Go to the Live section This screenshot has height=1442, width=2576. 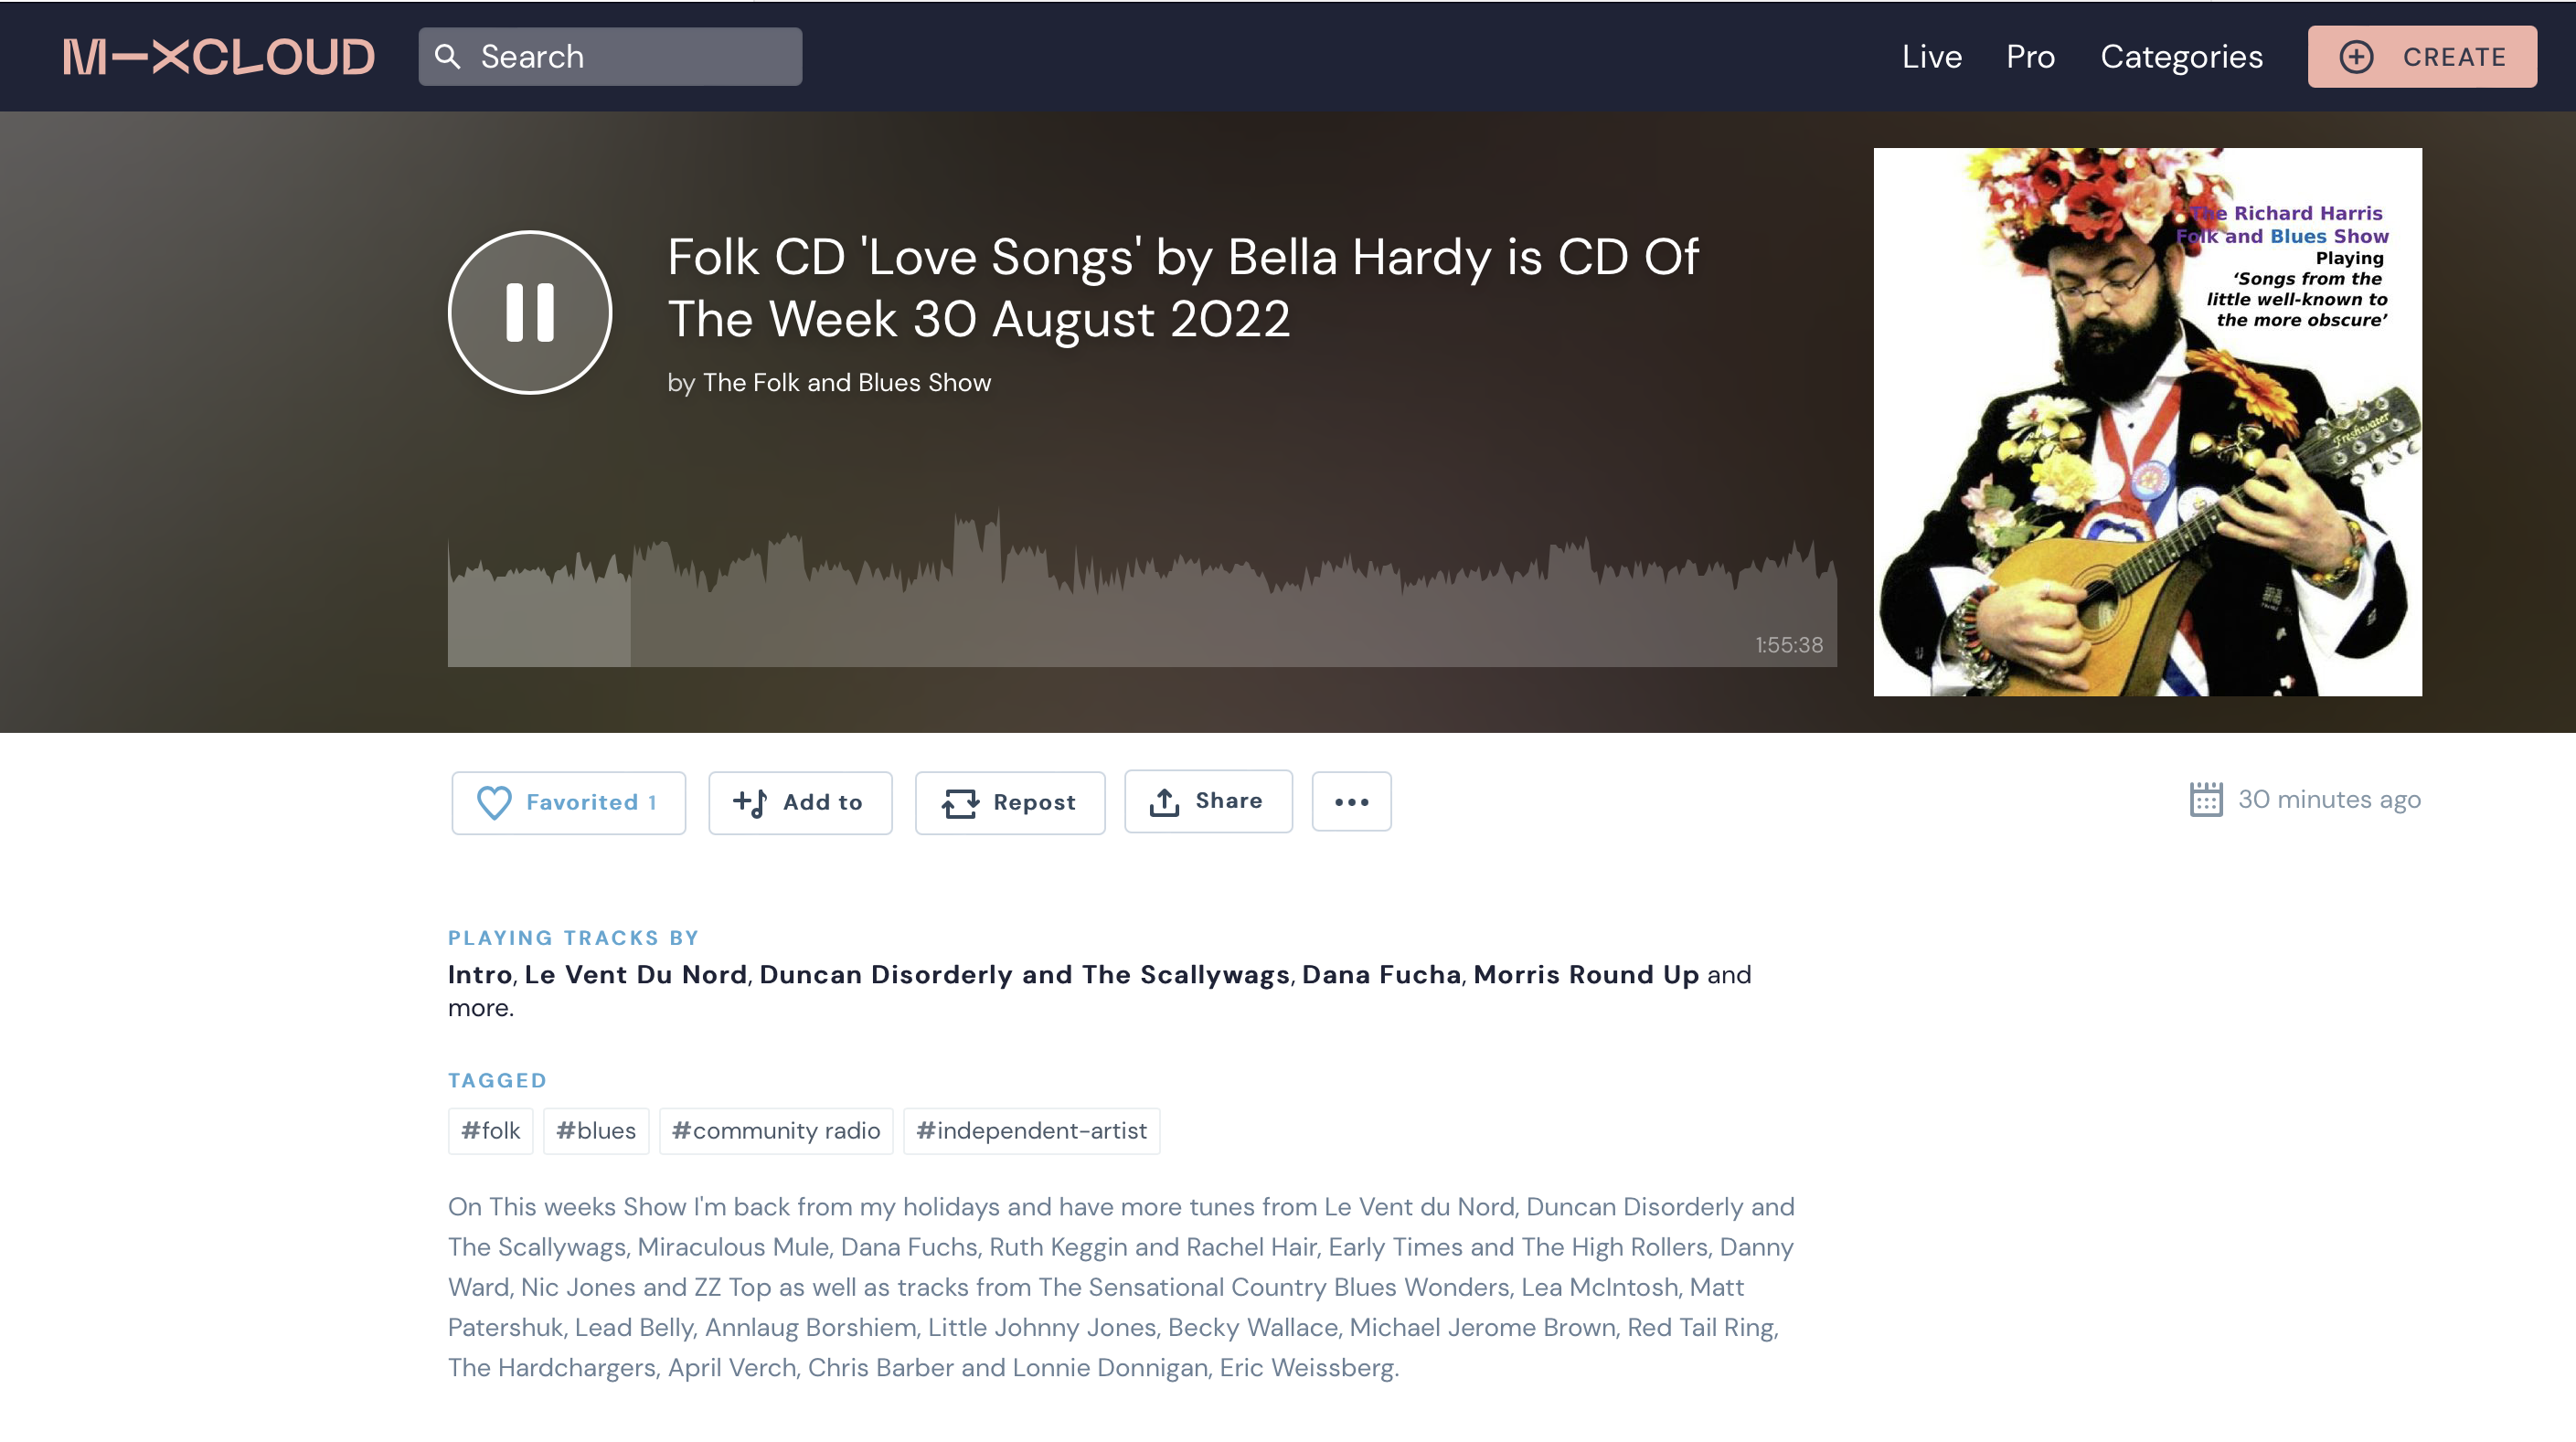click(x=1931, y=57)
